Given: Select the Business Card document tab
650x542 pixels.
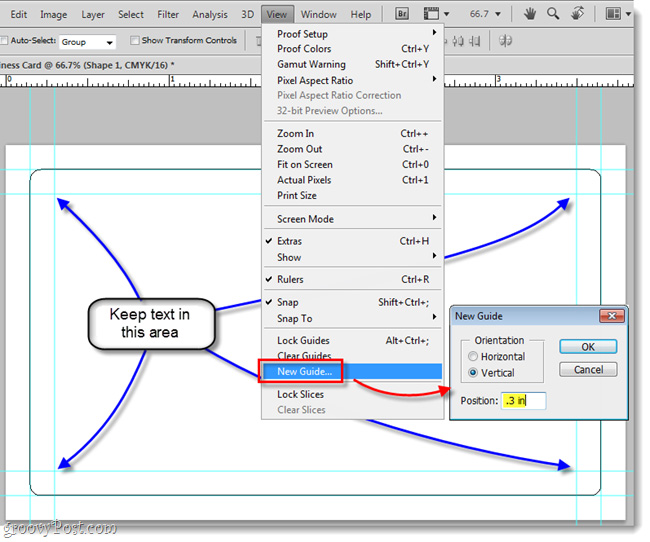Looking at the screenshot, I should [x=87, y=65].
